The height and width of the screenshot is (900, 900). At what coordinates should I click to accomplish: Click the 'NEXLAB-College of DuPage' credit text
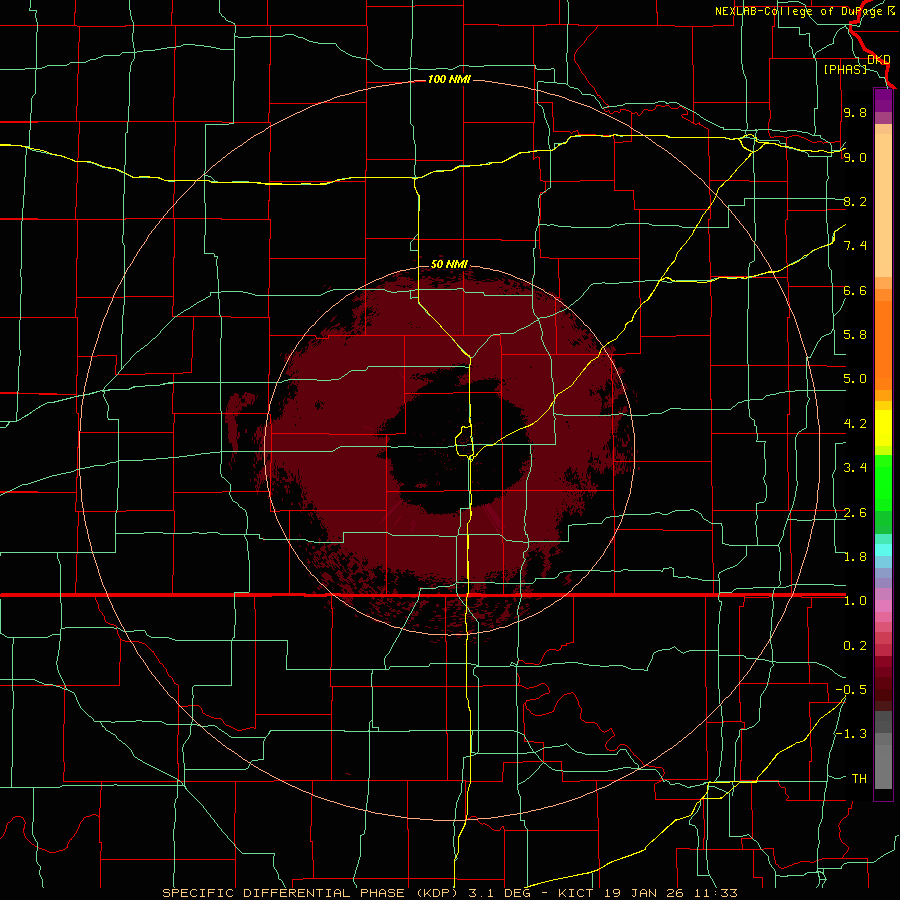[800, 11]
